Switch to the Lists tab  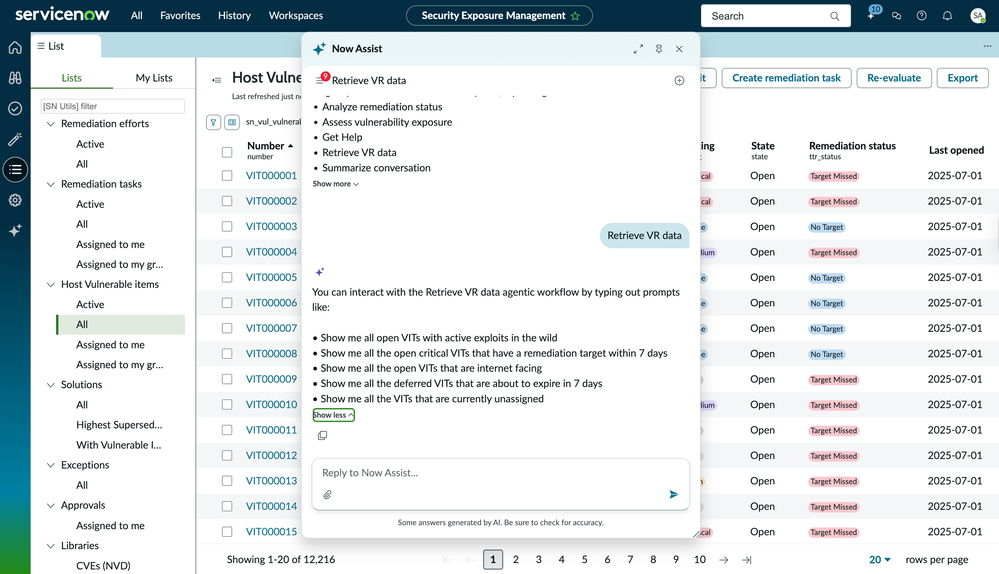click(x=71, y=78)
